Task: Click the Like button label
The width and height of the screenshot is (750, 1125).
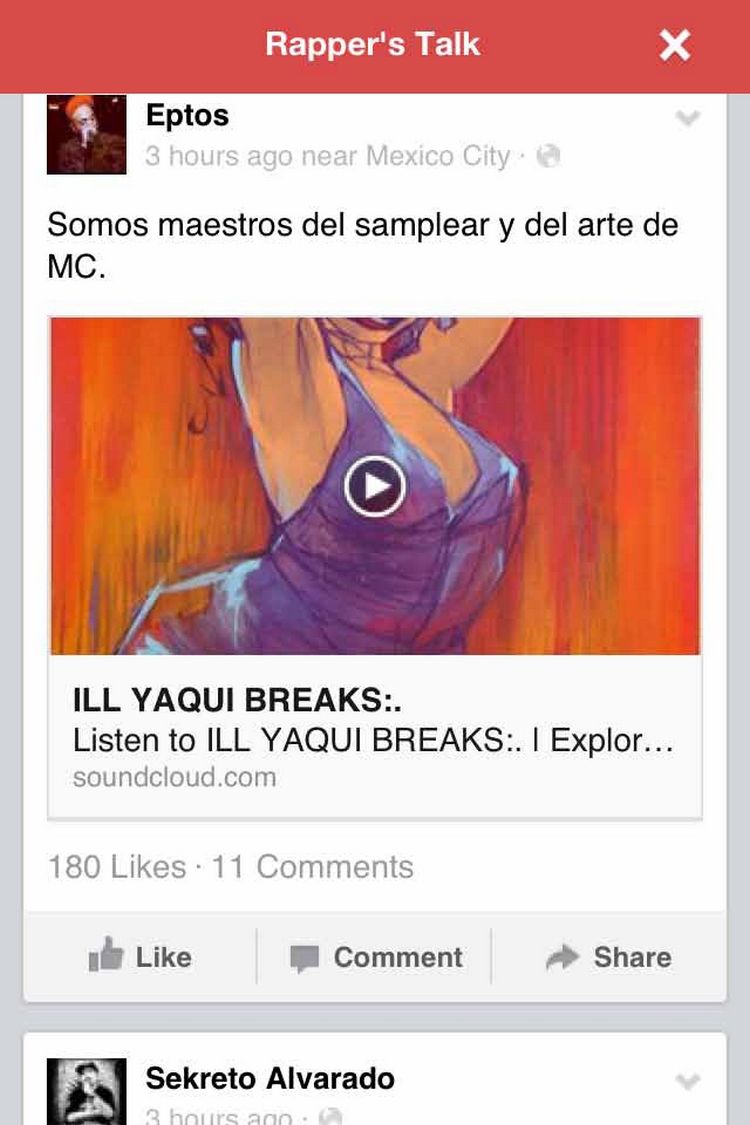Action: click(164, 957)
